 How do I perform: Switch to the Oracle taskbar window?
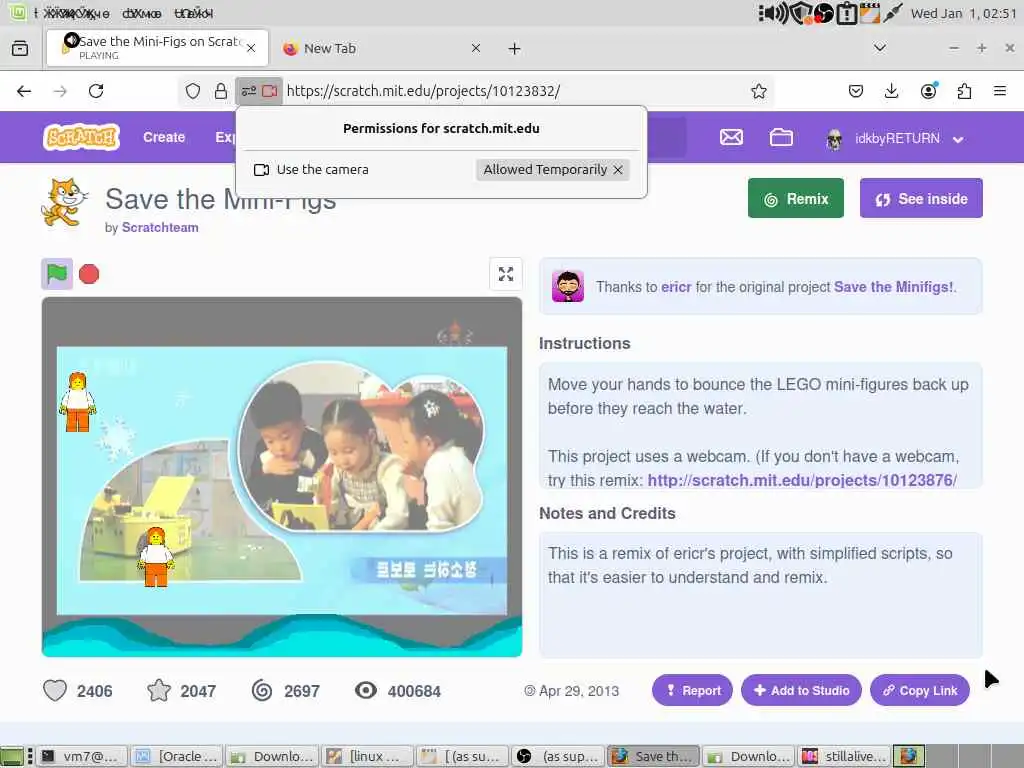[177, 756]
